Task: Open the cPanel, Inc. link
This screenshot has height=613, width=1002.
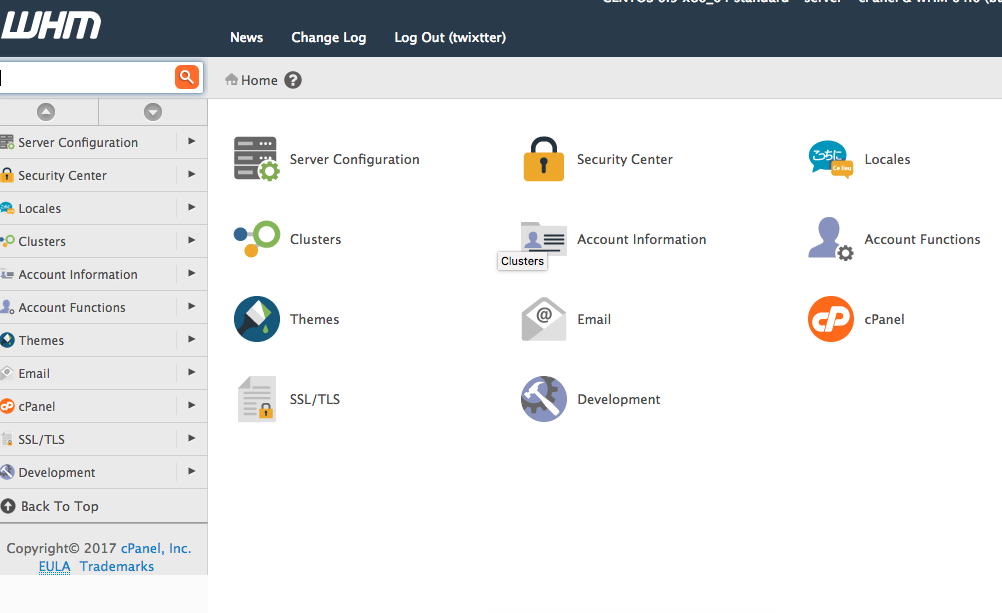Action: 156,548
